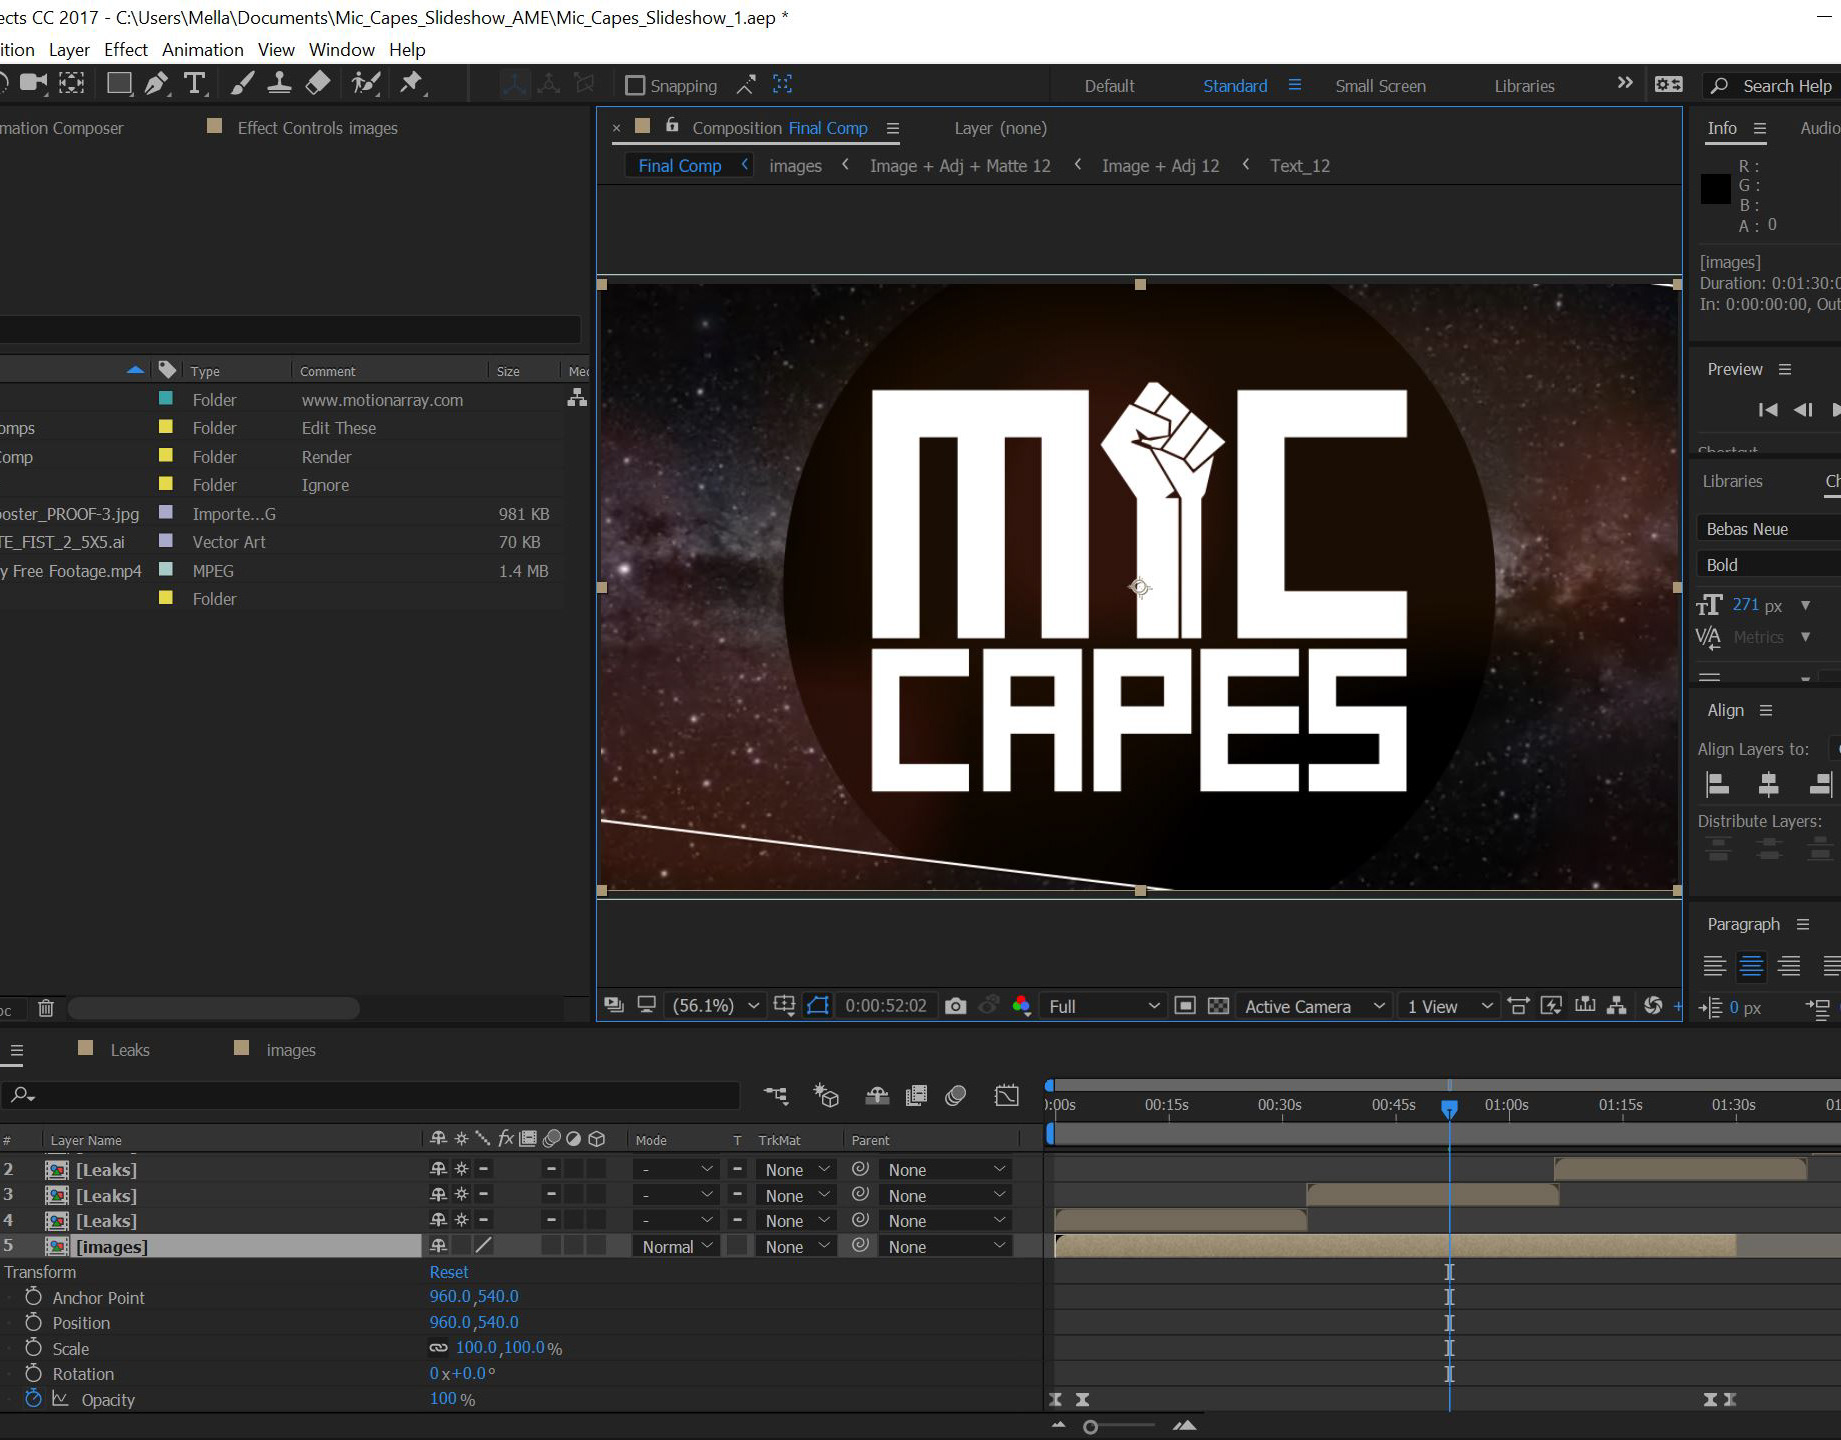Select the Pen tool in toolbar

pos(156,84)
